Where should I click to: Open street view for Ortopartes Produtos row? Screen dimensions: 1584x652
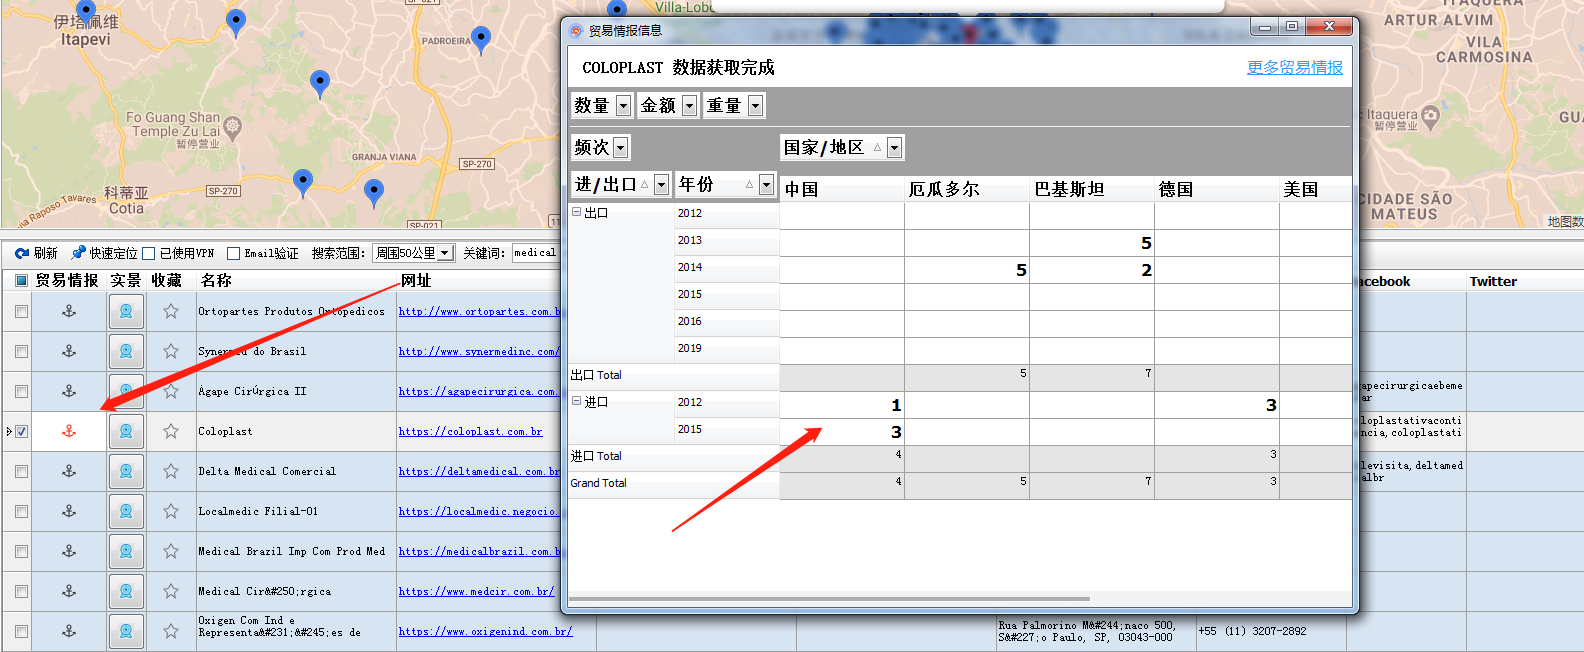point(126,311)
